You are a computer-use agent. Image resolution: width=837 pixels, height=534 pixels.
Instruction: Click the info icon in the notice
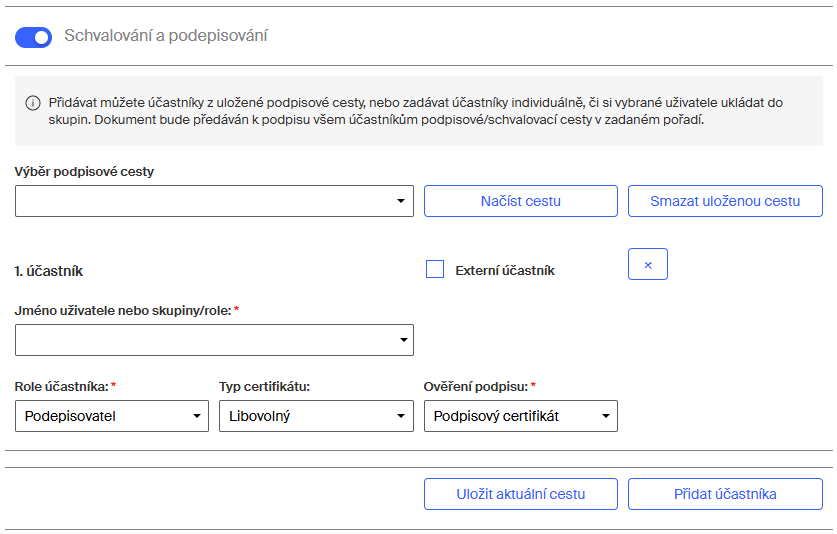coord(33,103)
